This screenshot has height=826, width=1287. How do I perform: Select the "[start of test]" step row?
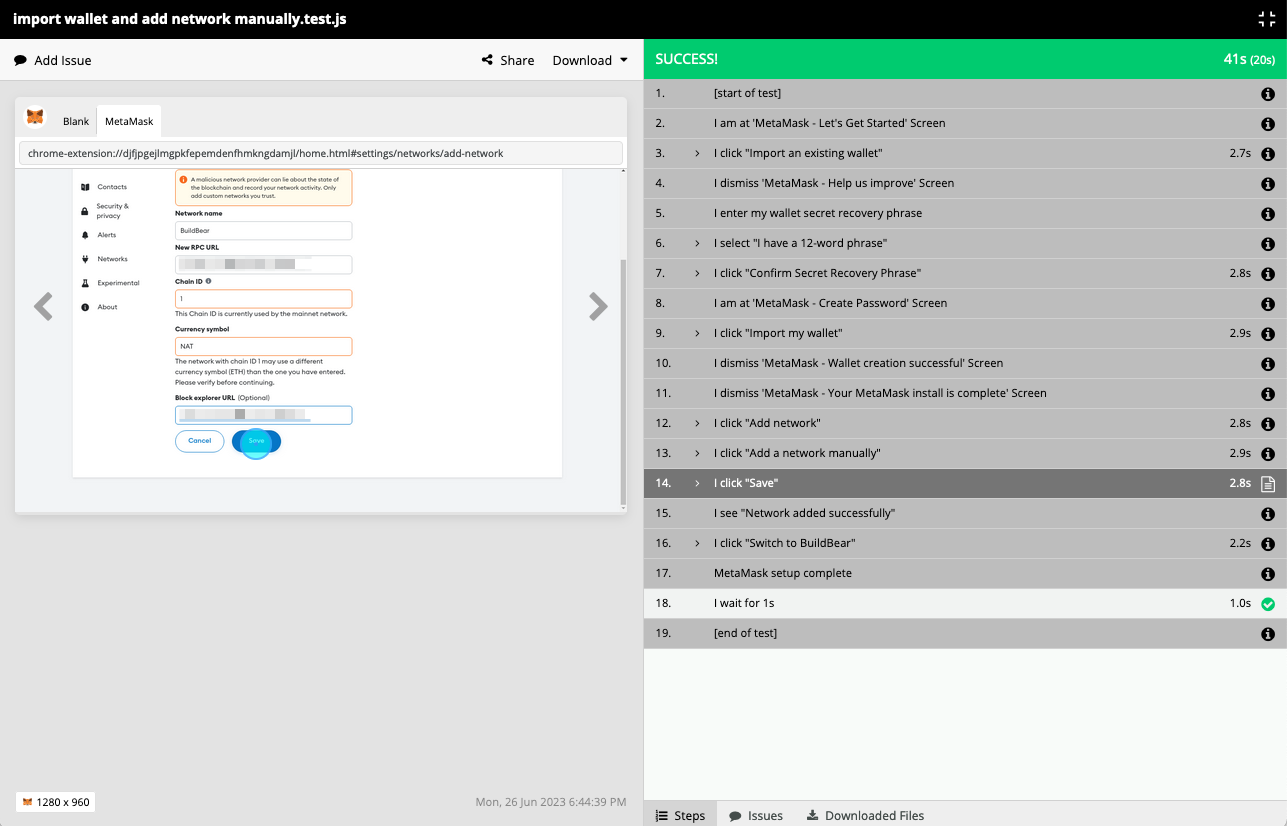point(965,94)
